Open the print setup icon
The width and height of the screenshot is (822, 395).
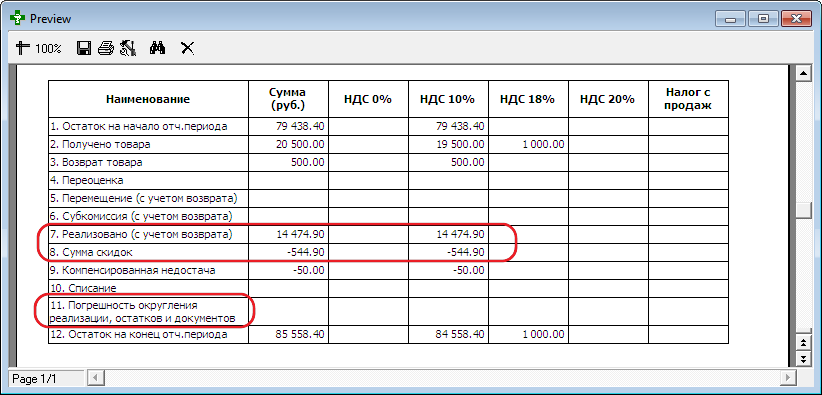pyautogui.click(x=128, y=49)
